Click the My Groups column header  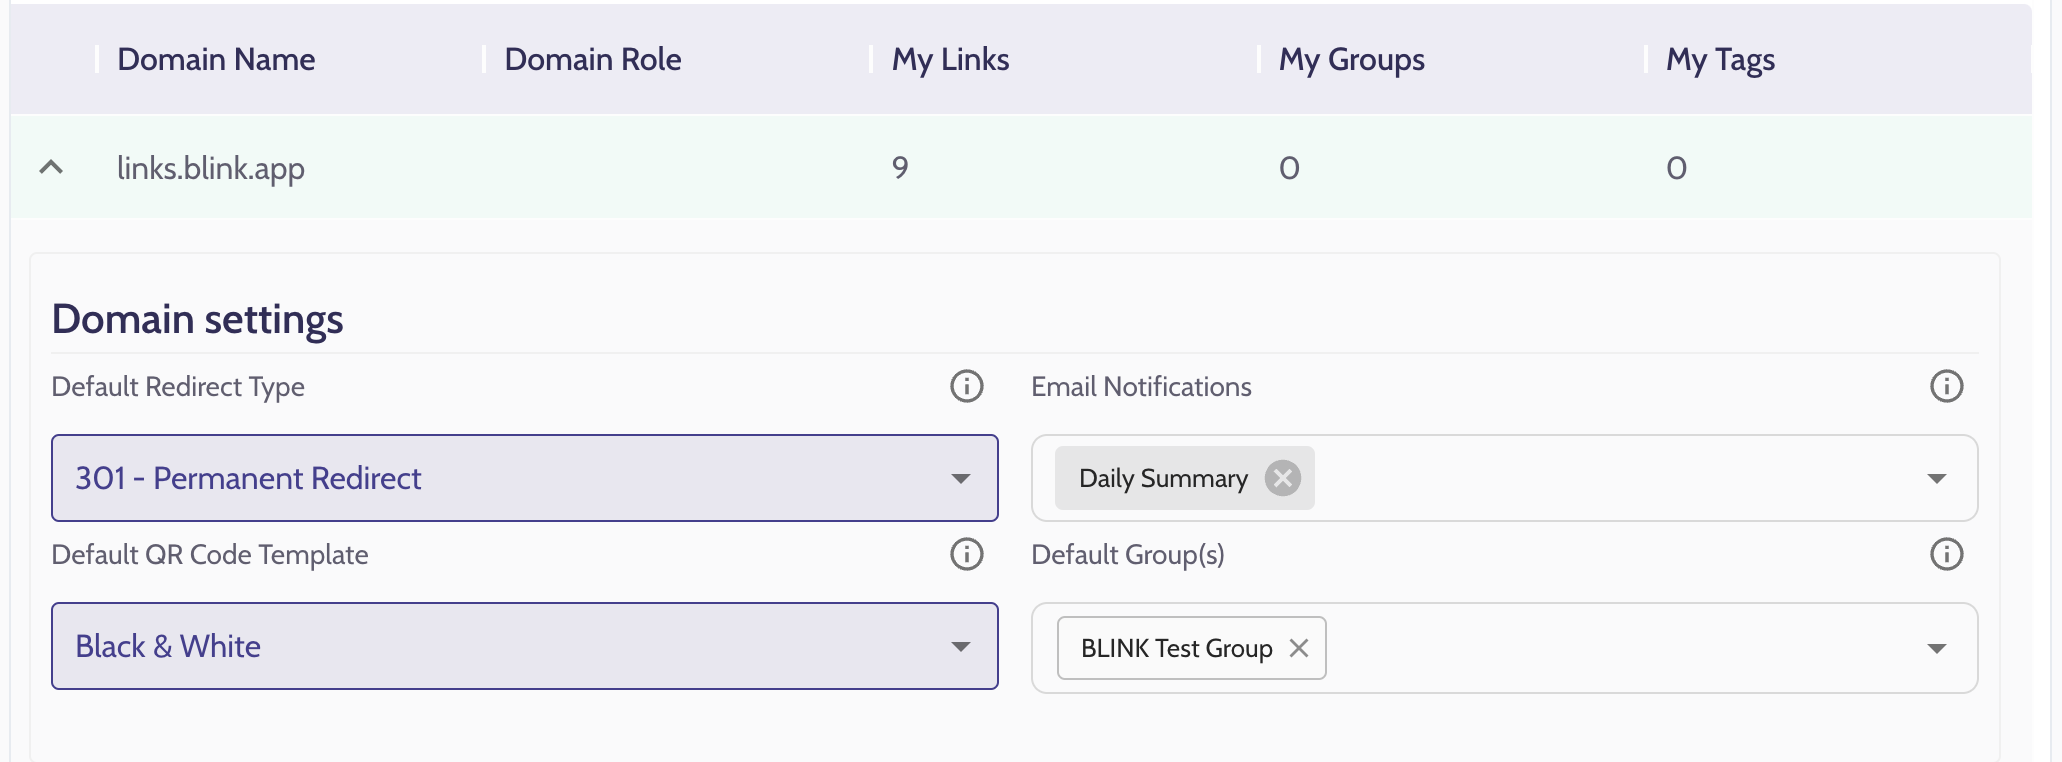1351,60
